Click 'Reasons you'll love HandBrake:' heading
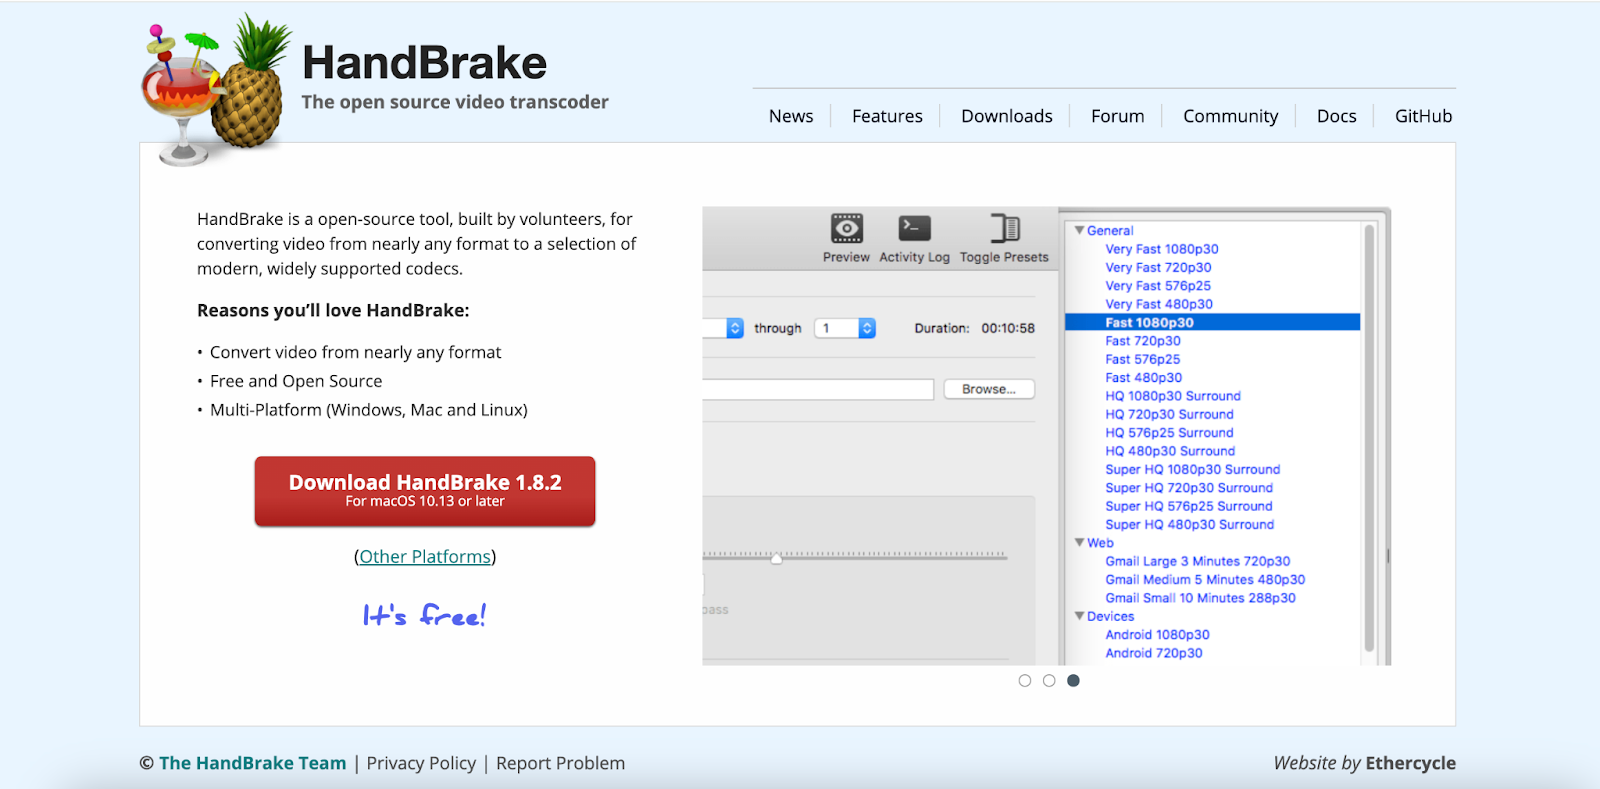 click(333, 310)
